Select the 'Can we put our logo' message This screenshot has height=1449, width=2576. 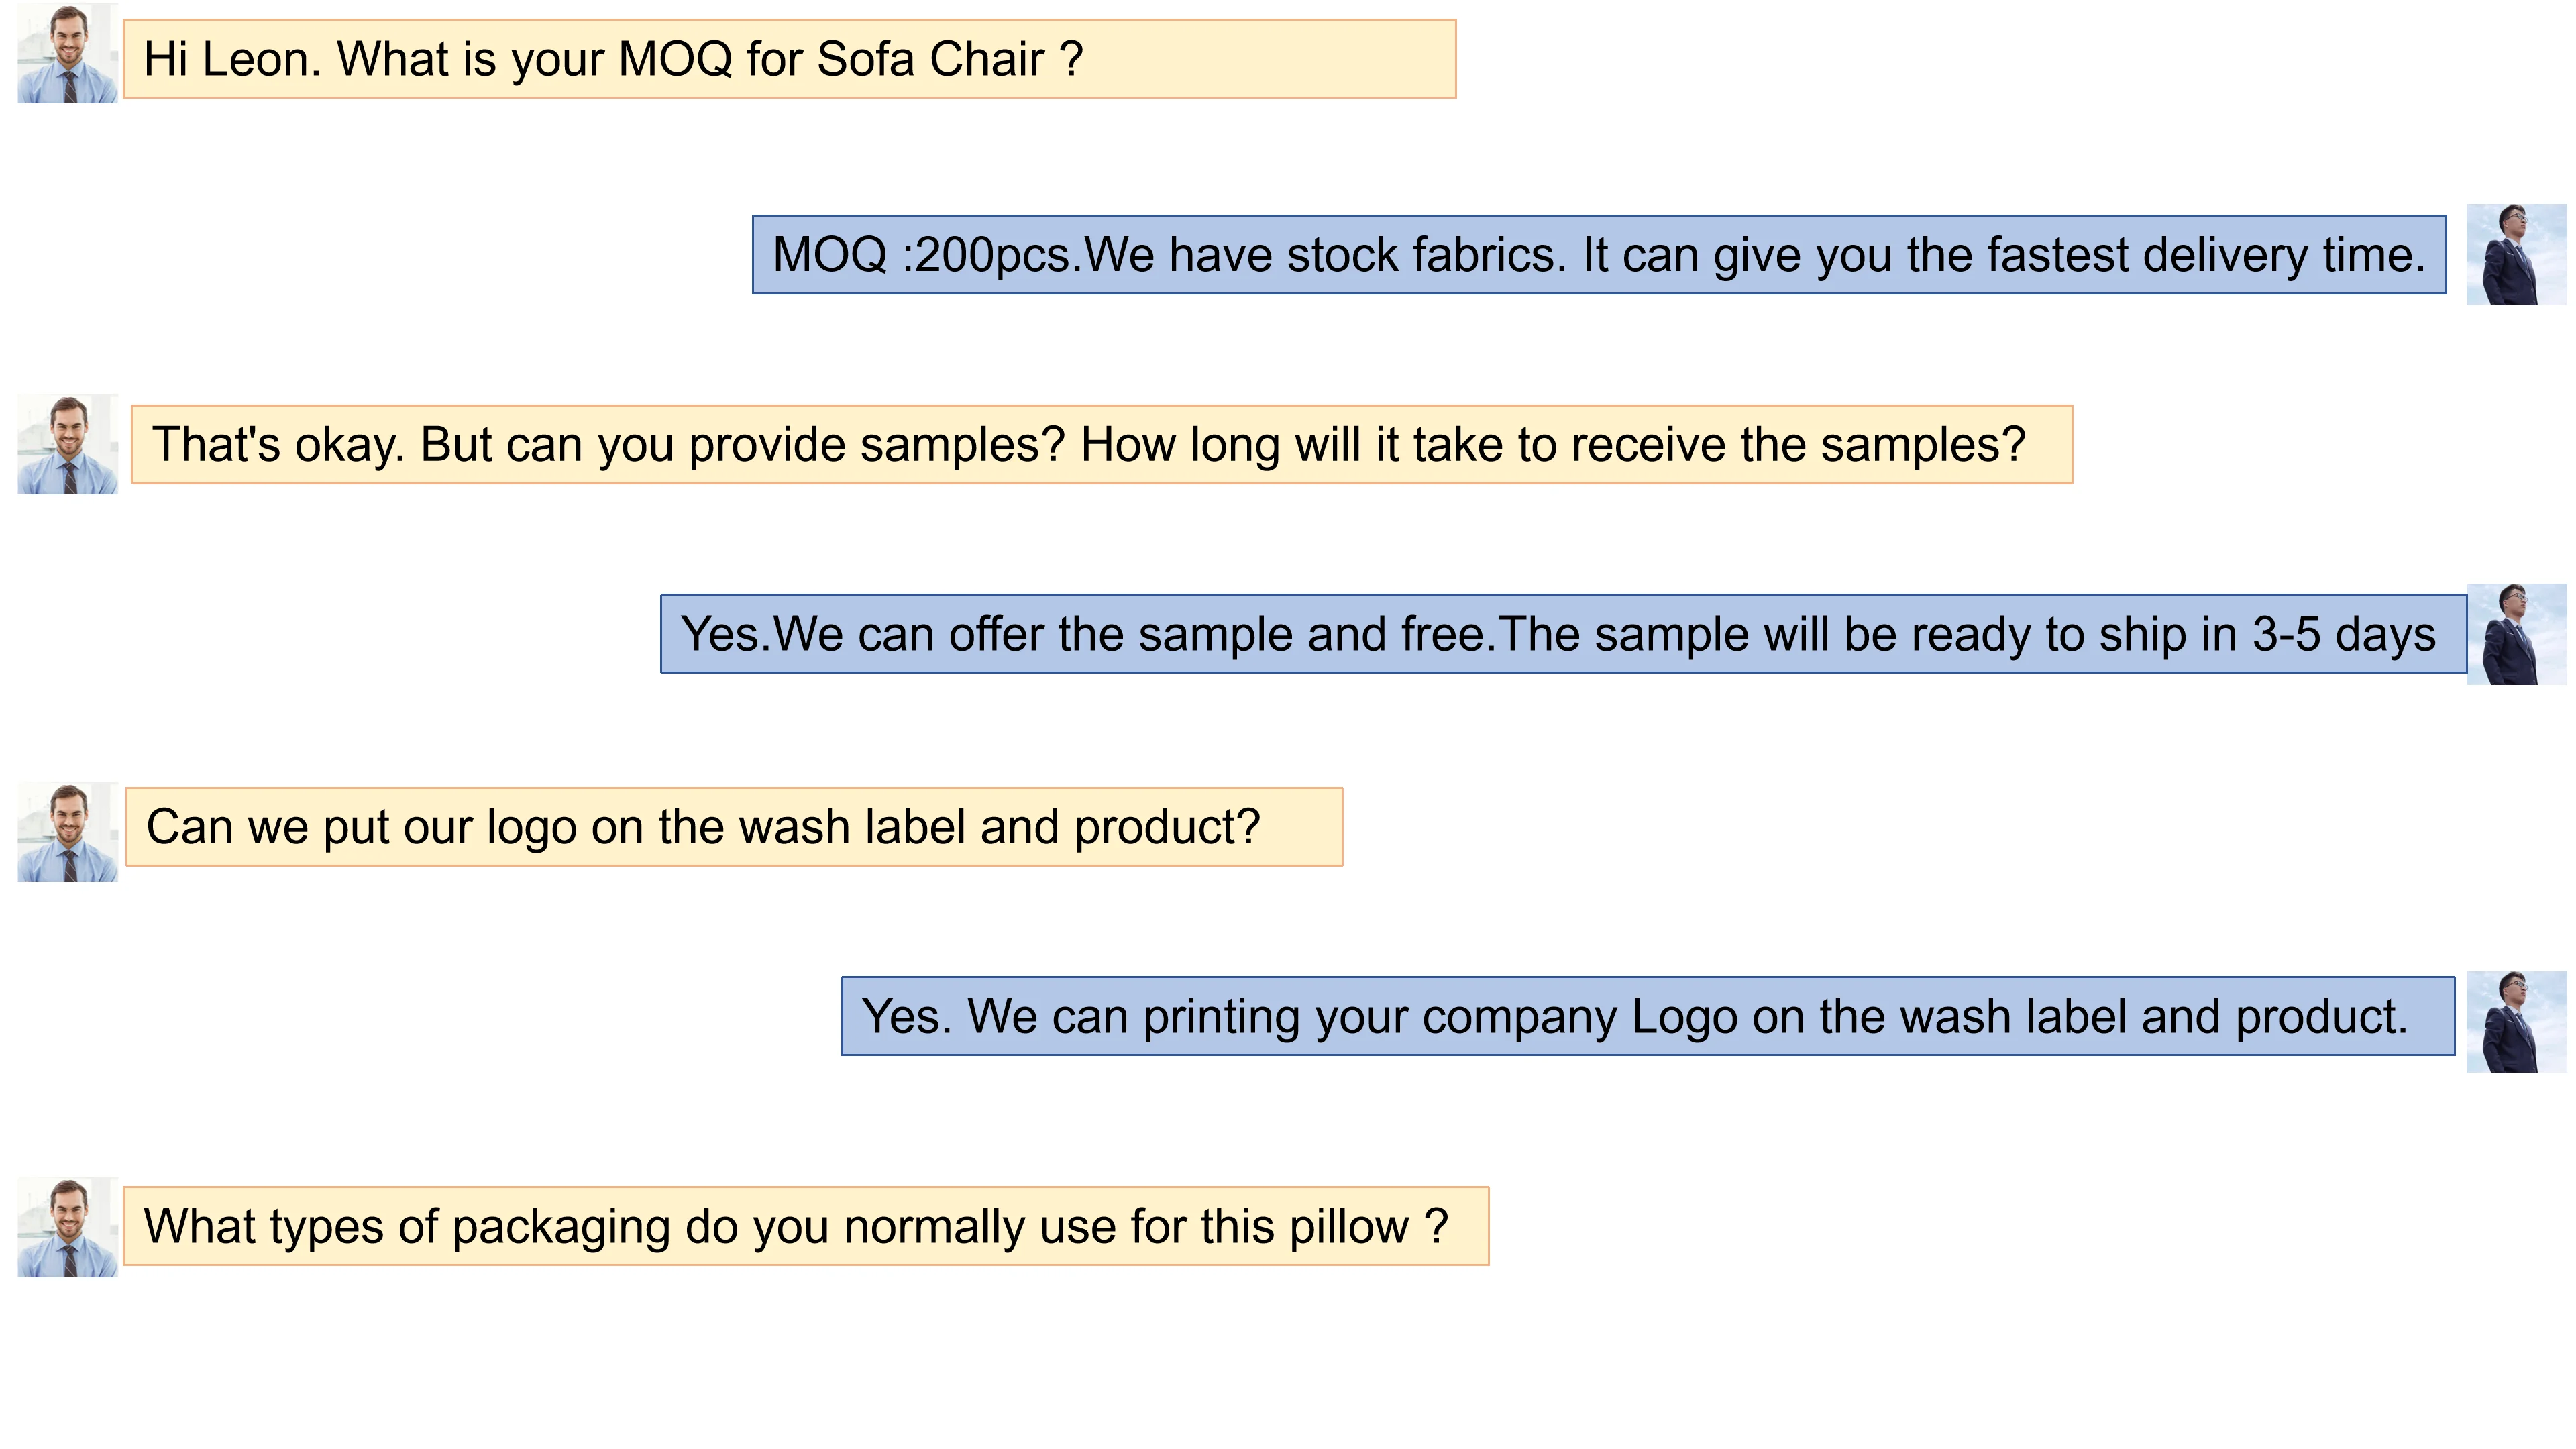pyautogui.click(x=733, y=827)
